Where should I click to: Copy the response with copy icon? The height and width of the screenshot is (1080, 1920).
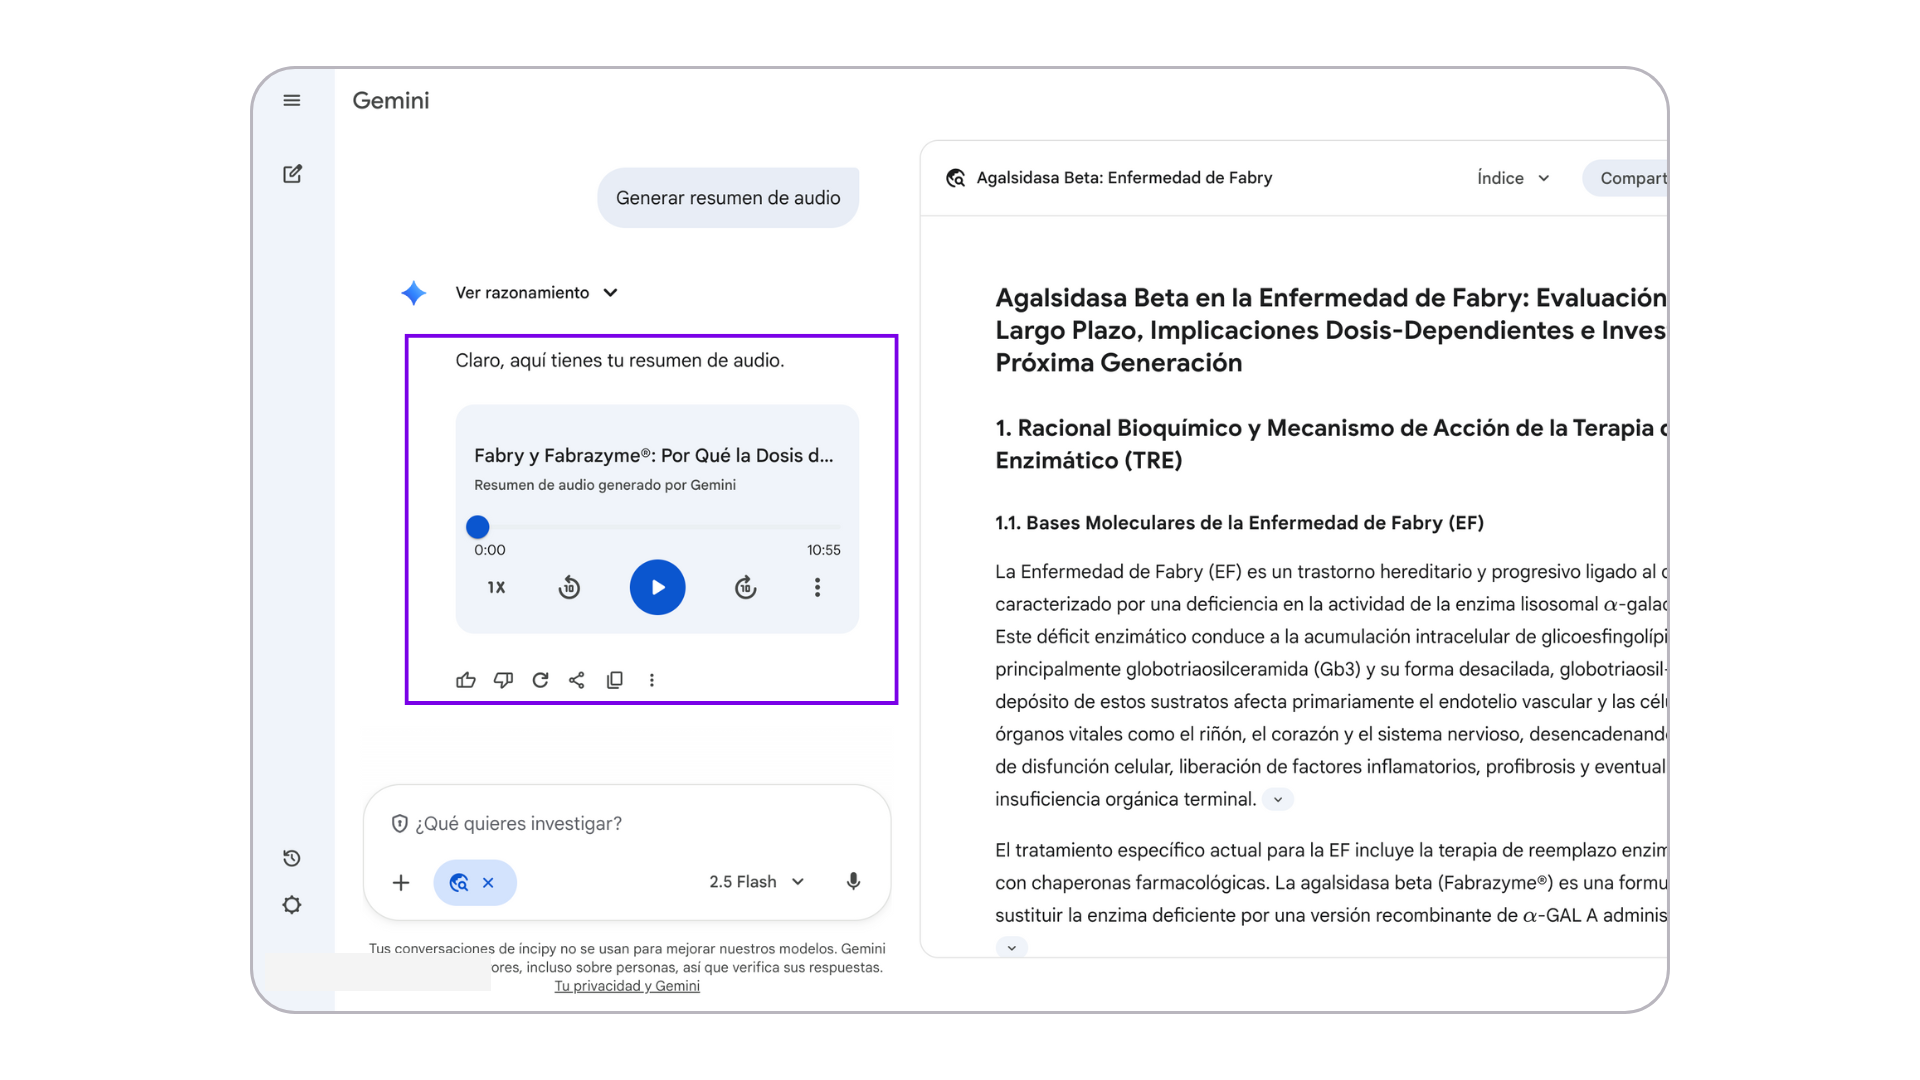pyautogui.click(x=614, y=680)
